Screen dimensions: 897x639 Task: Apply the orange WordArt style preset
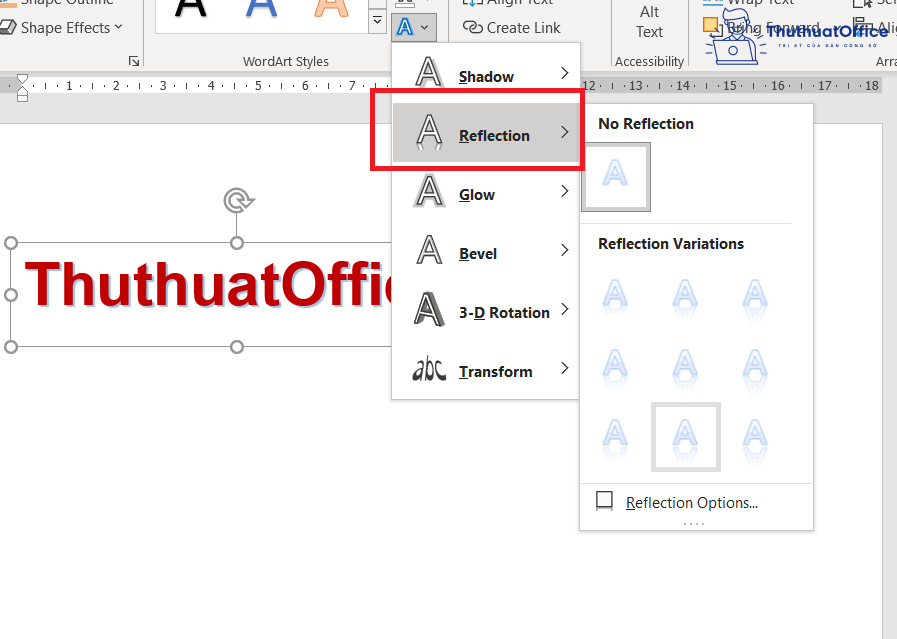point(331,11)
